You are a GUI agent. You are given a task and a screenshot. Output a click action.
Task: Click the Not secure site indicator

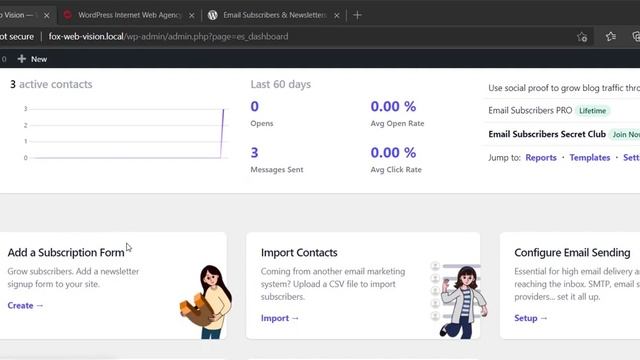[x=17, y=37]
